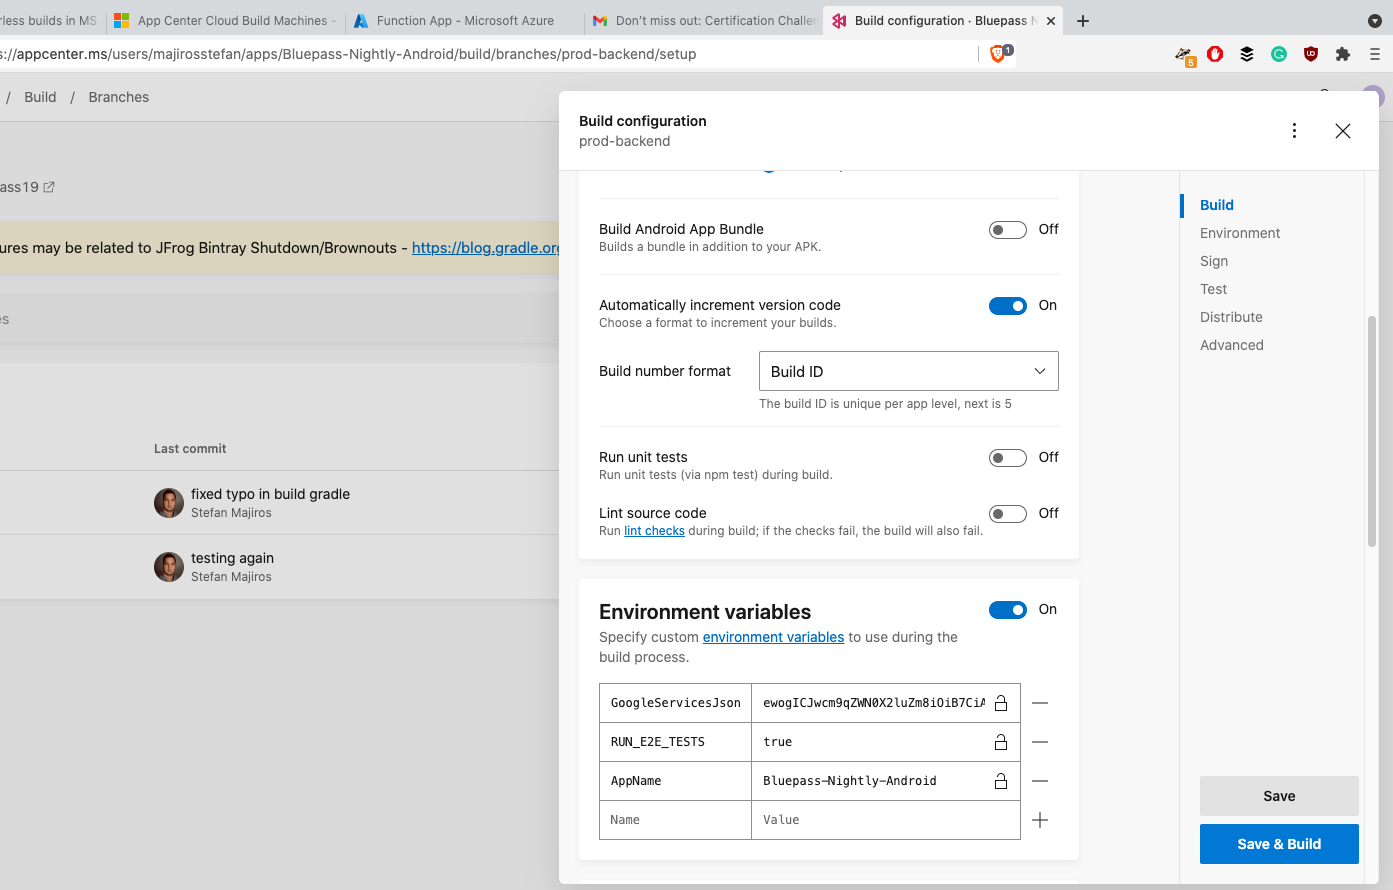Jump to Sign section in side navigation
Screen dimensions: 1393x890
click(x=1214, y=261)
